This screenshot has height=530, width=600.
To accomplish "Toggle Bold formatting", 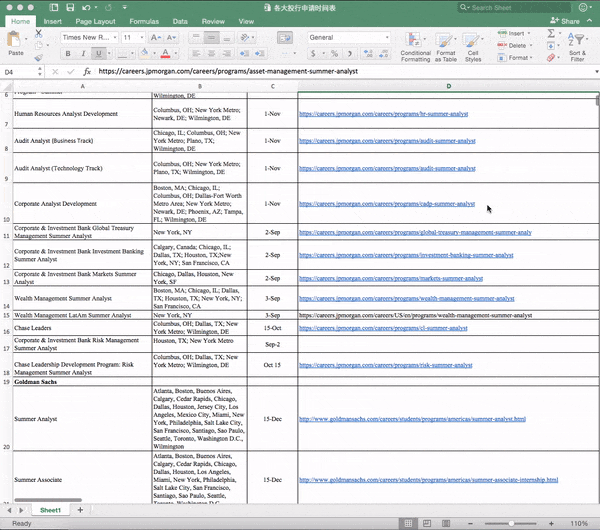I will 68,54.
